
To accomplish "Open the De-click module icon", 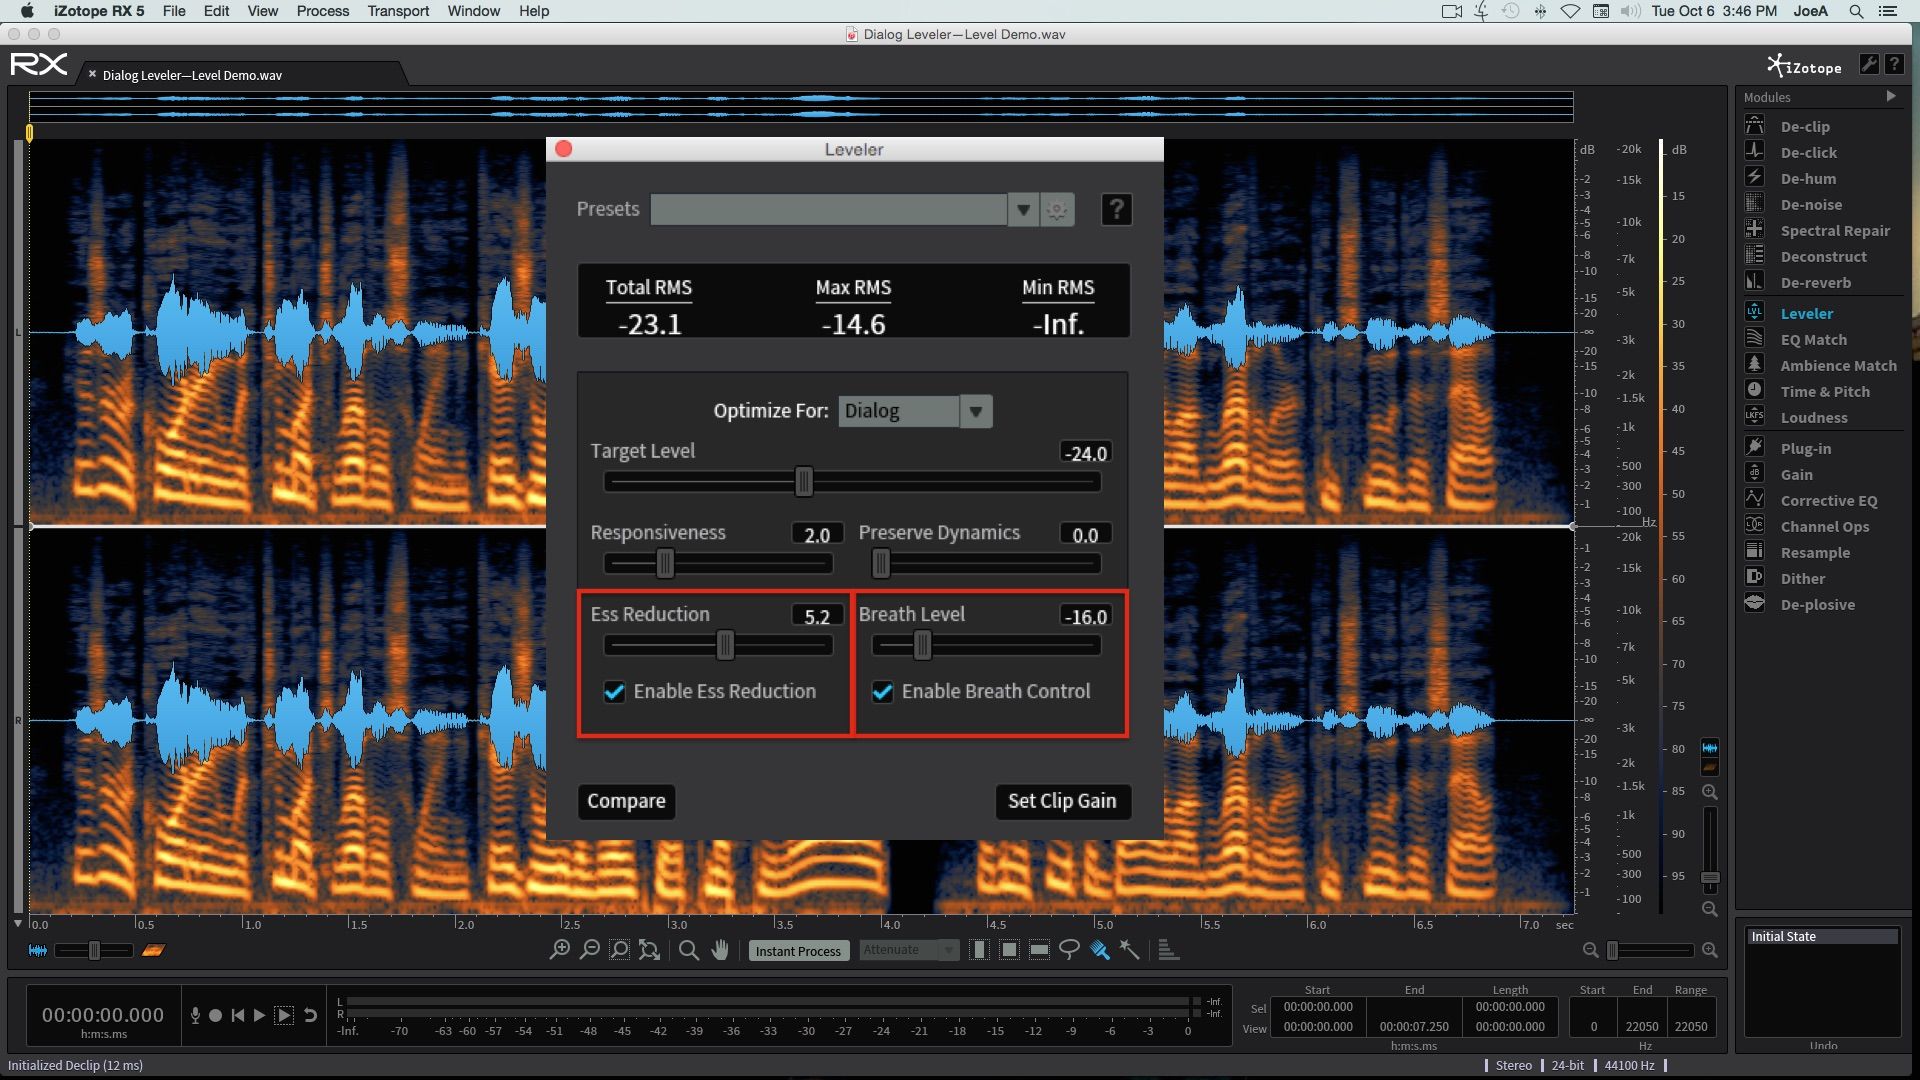I will 1754,151.
